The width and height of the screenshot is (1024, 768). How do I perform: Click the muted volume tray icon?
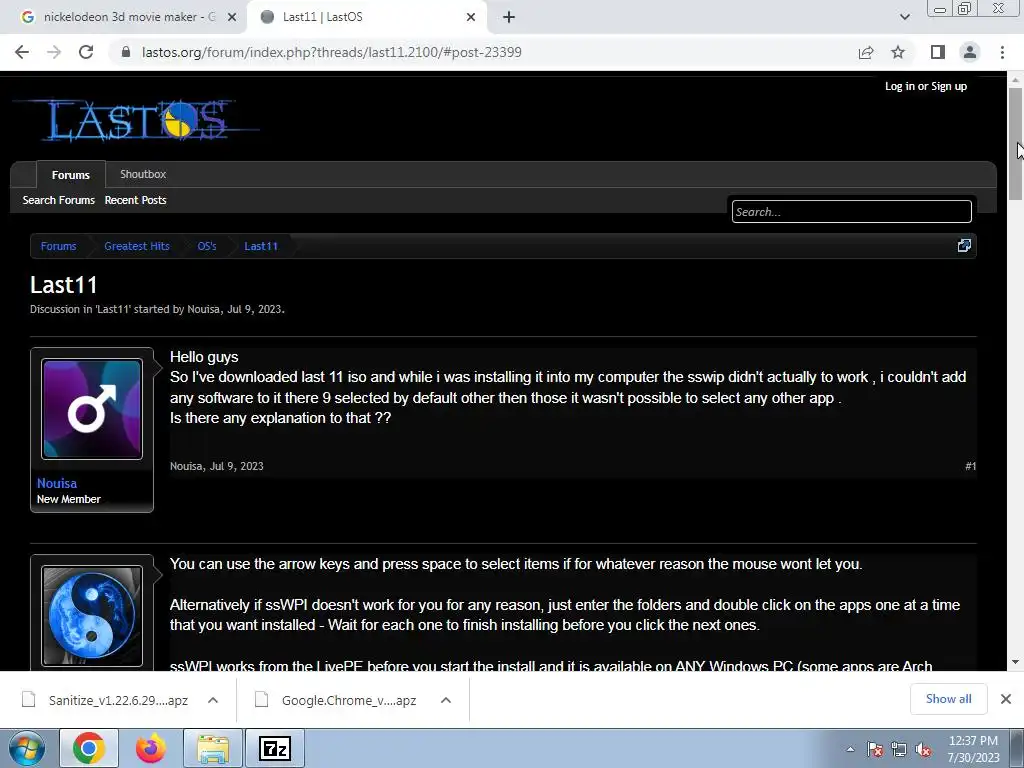click(923, 750)
